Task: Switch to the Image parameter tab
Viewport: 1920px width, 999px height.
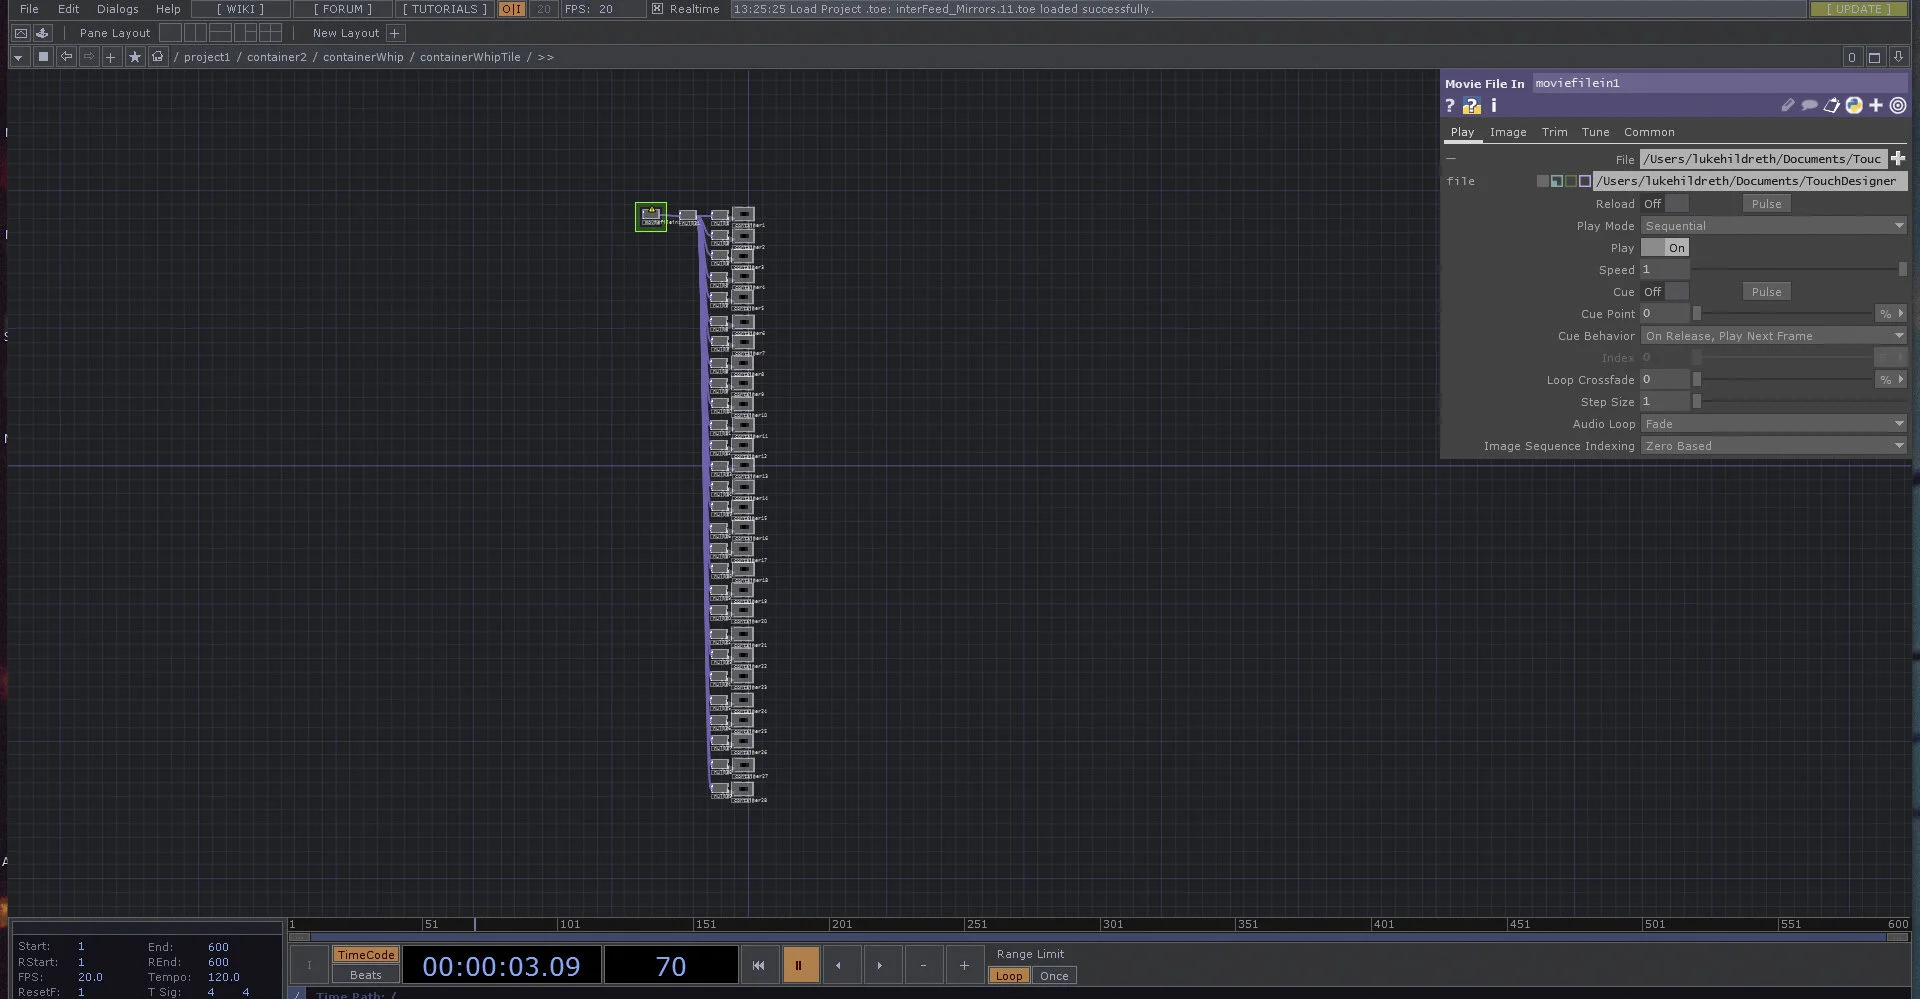Action: (1508, 132)
